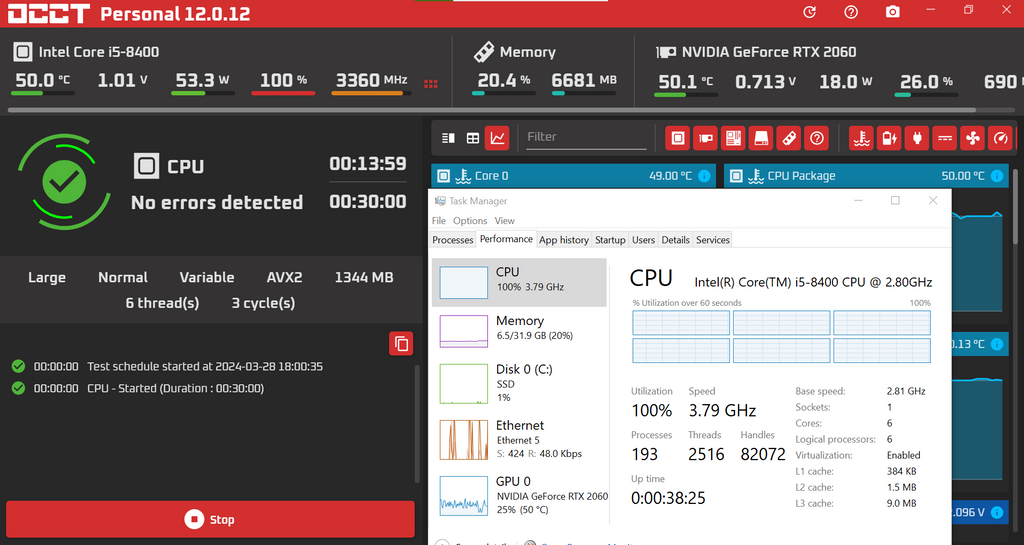
Task: Switch to the Services tab in Task Manager
Action: (x=712, y=240)
